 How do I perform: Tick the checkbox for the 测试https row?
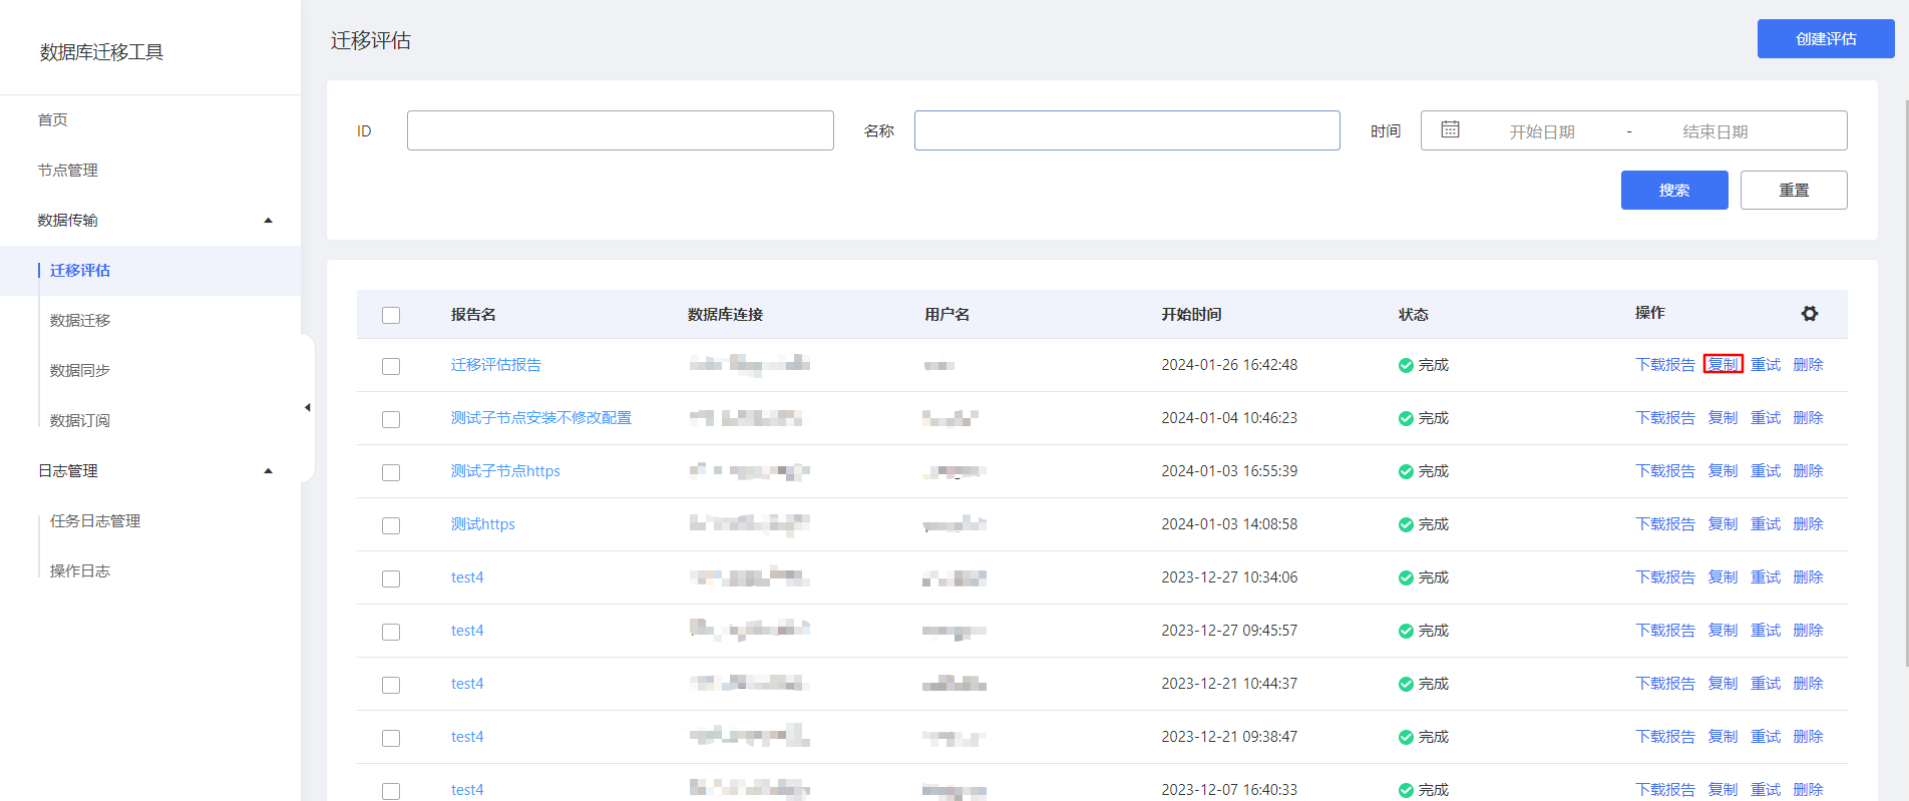(391, 525)
